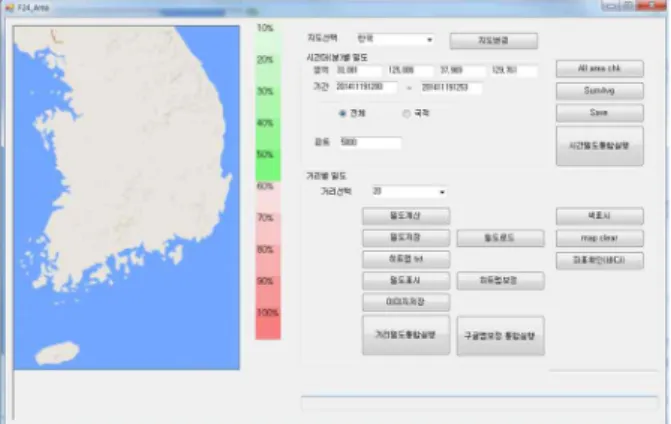Click the area field showing 125.00
Screen dimensions: 671x424
pyautogui.click(x=410, y=70)
